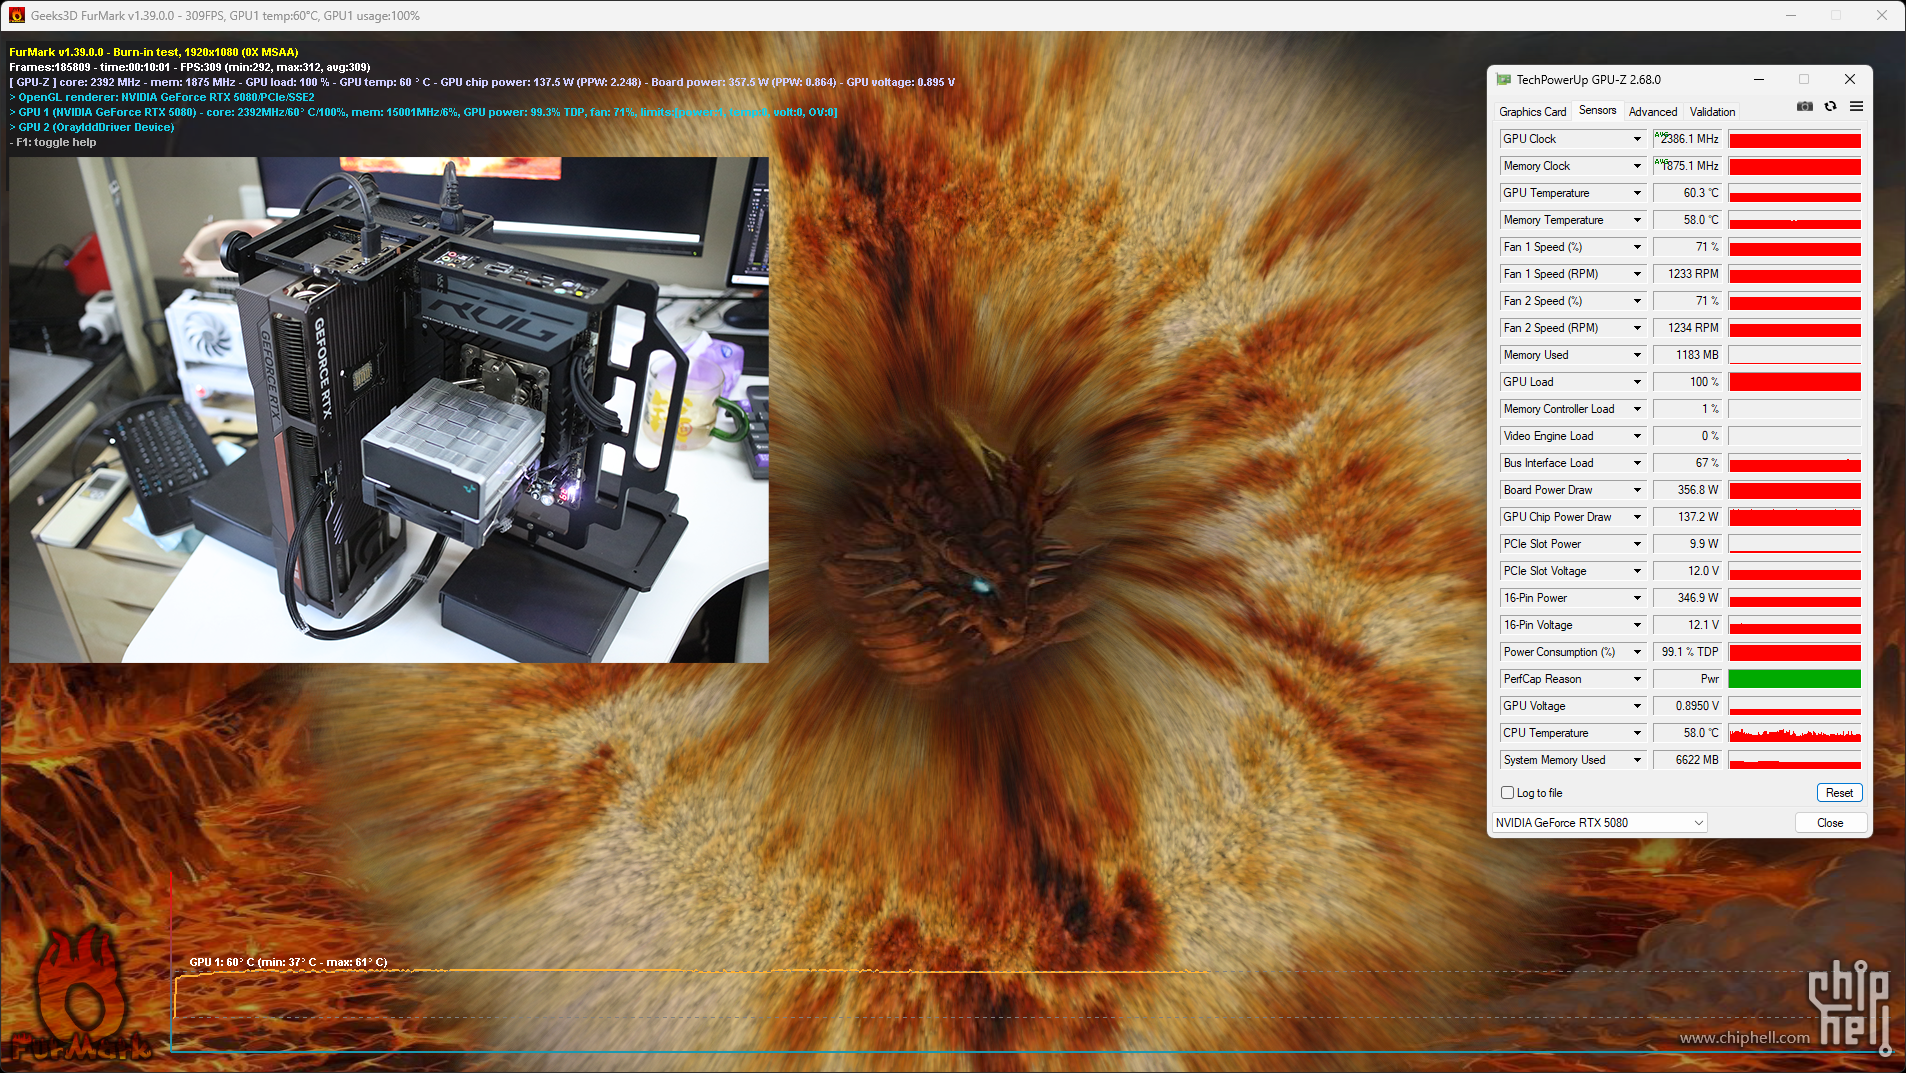Open the Power Consumption (%) dropdown
1906x1073 pixels.
coord(1637,652)
